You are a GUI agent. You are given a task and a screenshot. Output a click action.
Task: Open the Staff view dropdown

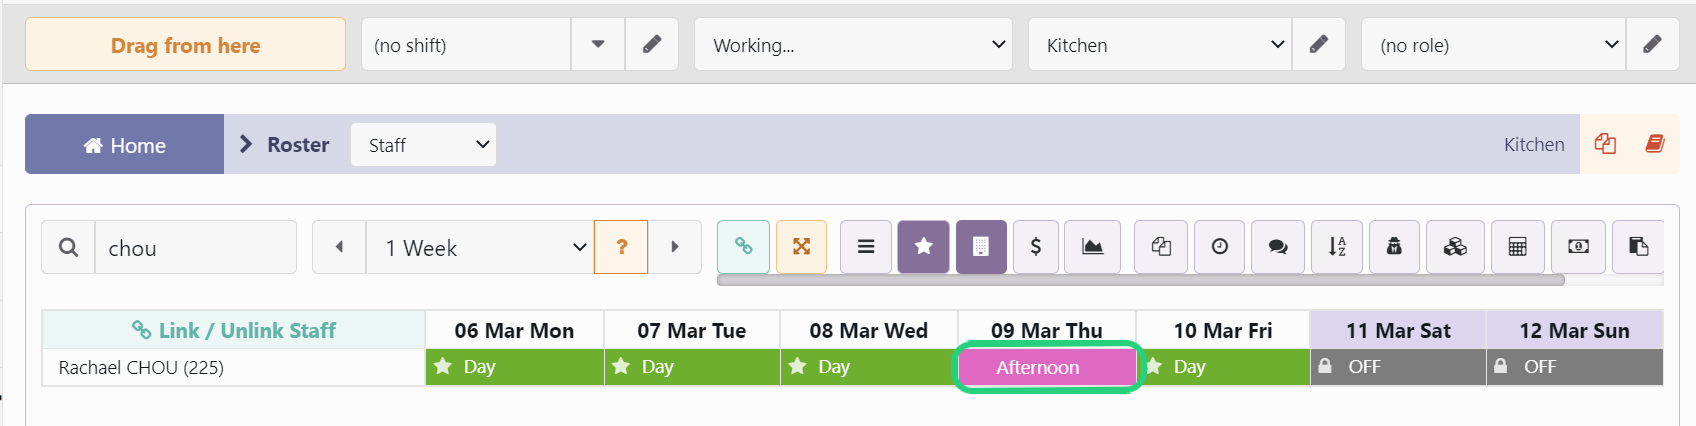[x=423, y=145]
